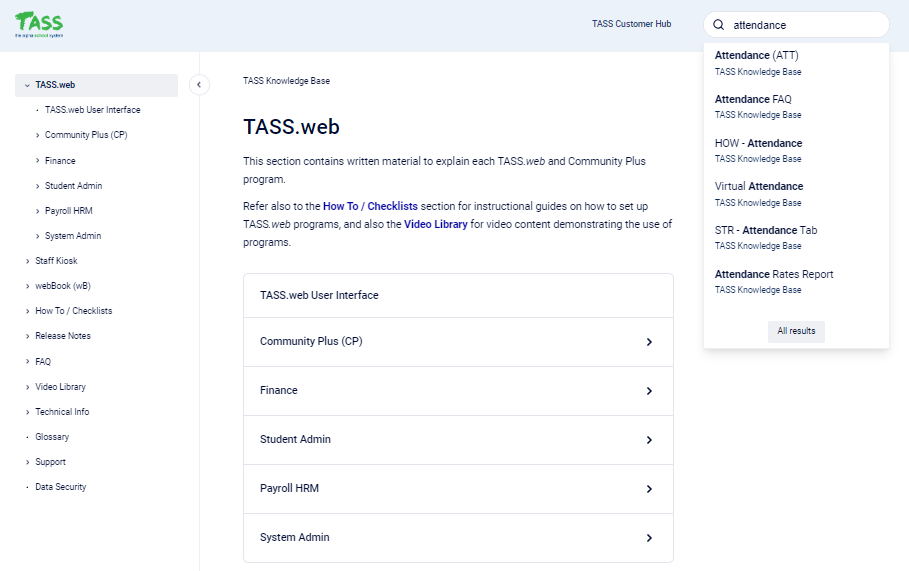Click the All results button
Viewport: 909px width, 571px height.
[796, 331]
